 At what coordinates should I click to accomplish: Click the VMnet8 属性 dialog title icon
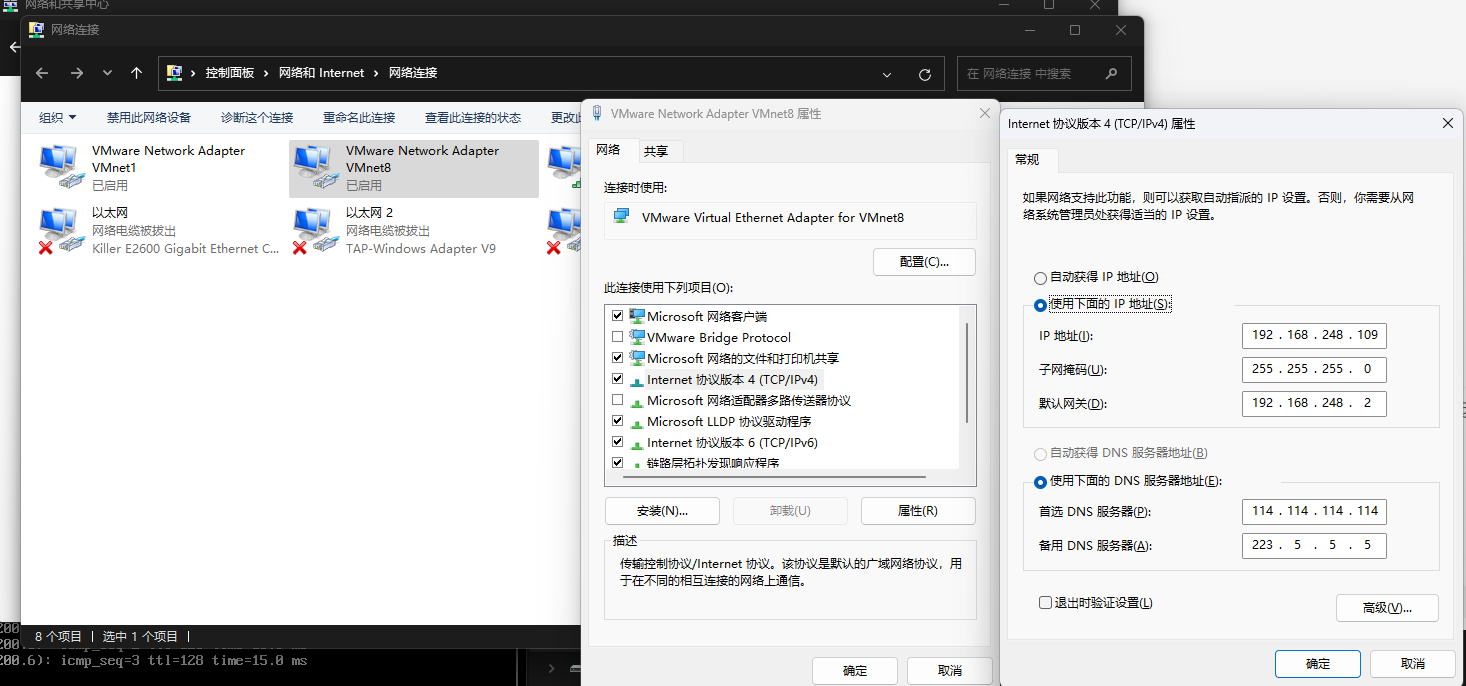click(x=597, y=113)
